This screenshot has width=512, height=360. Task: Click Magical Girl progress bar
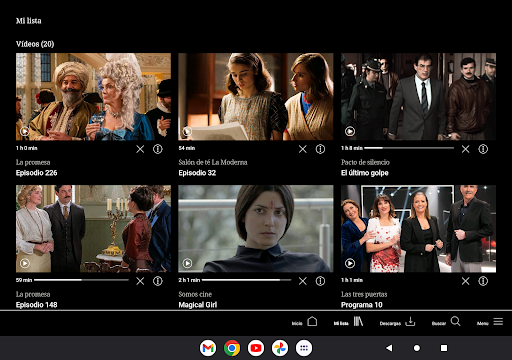click(x=246, y=280)
